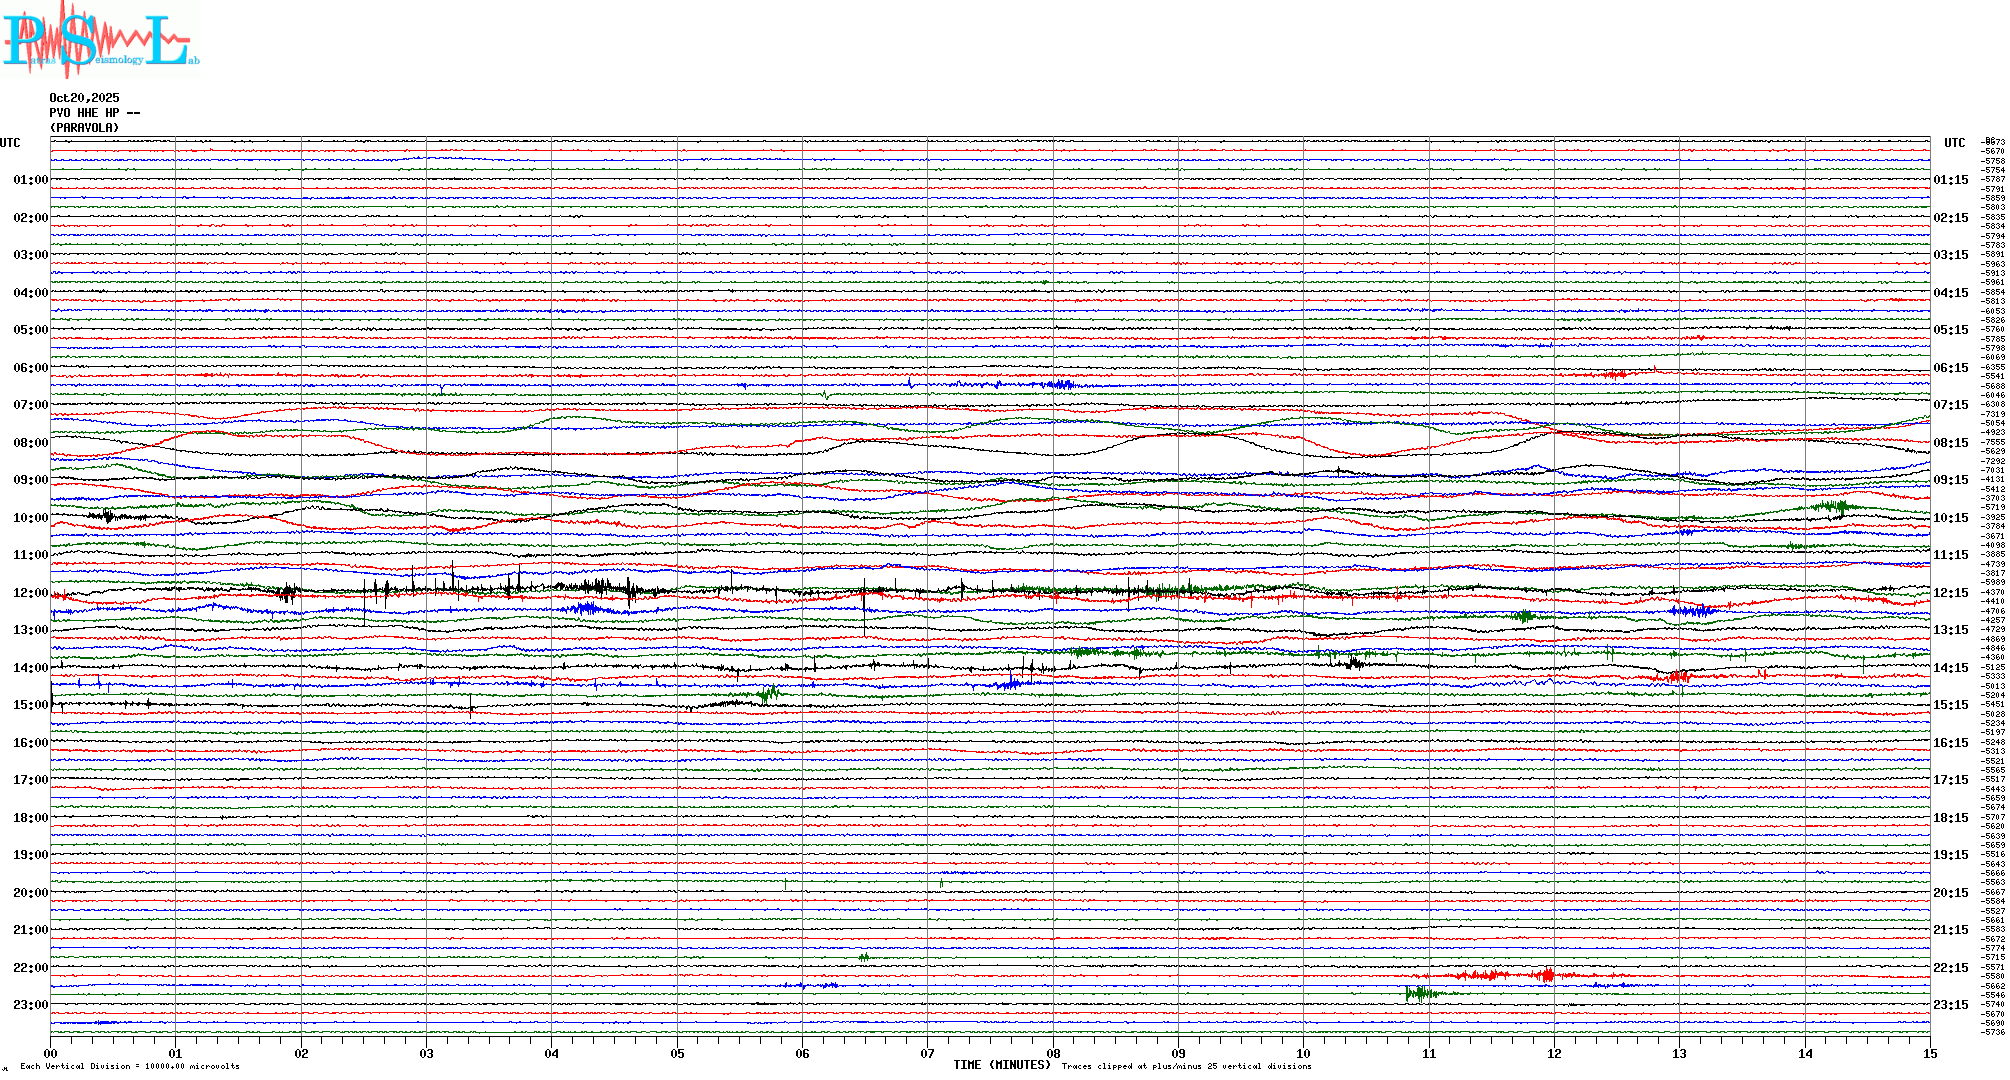The image size is (2010, 1080).
Task: Click the top-left UTC label
Action: [10, 143]
